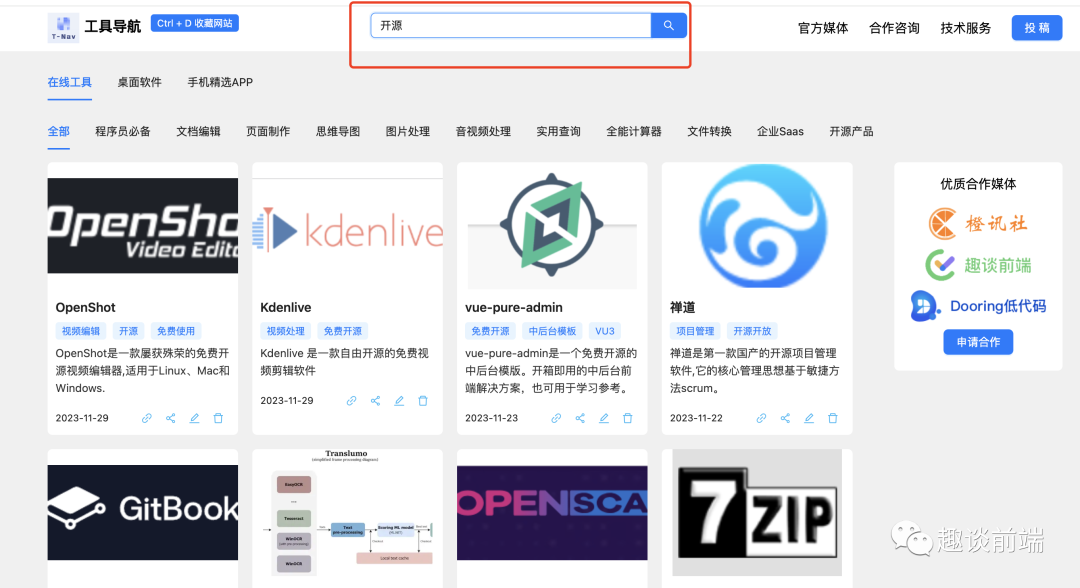Edit the OpenShot entry
This screenshot has width=1080, height=588.
pos(194,418)
